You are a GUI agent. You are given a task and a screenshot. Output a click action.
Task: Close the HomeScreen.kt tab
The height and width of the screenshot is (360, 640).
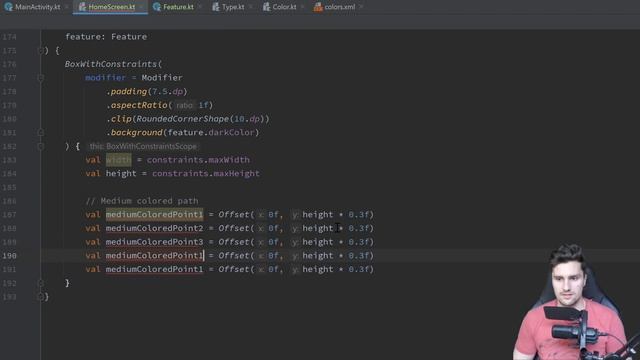(141, 7)
